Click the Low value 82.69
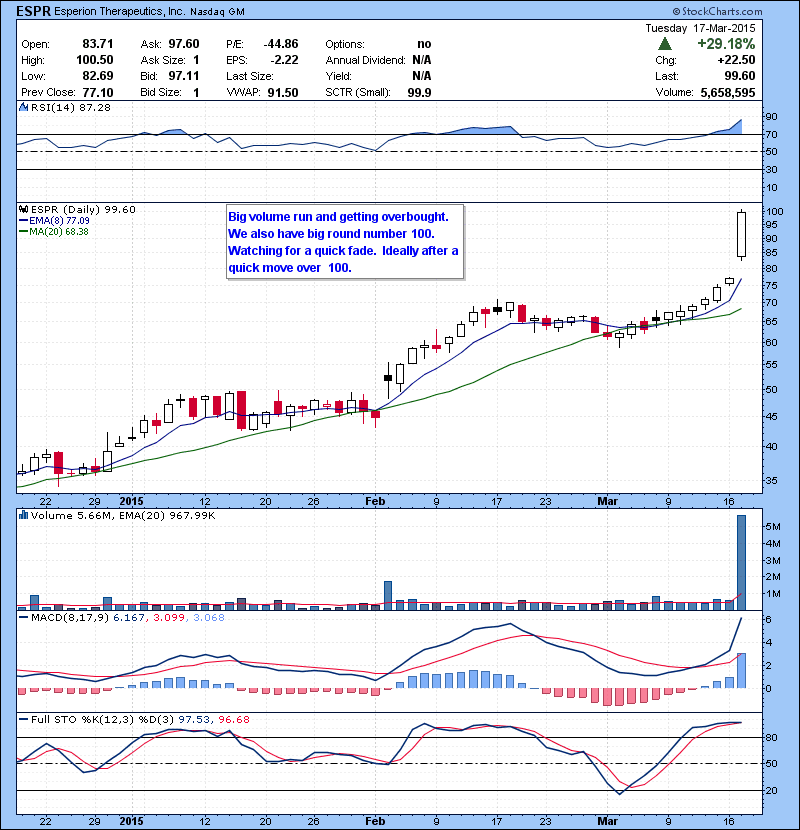Image resolution: width=800 pixels, height=830 pixels. [98, 76]
